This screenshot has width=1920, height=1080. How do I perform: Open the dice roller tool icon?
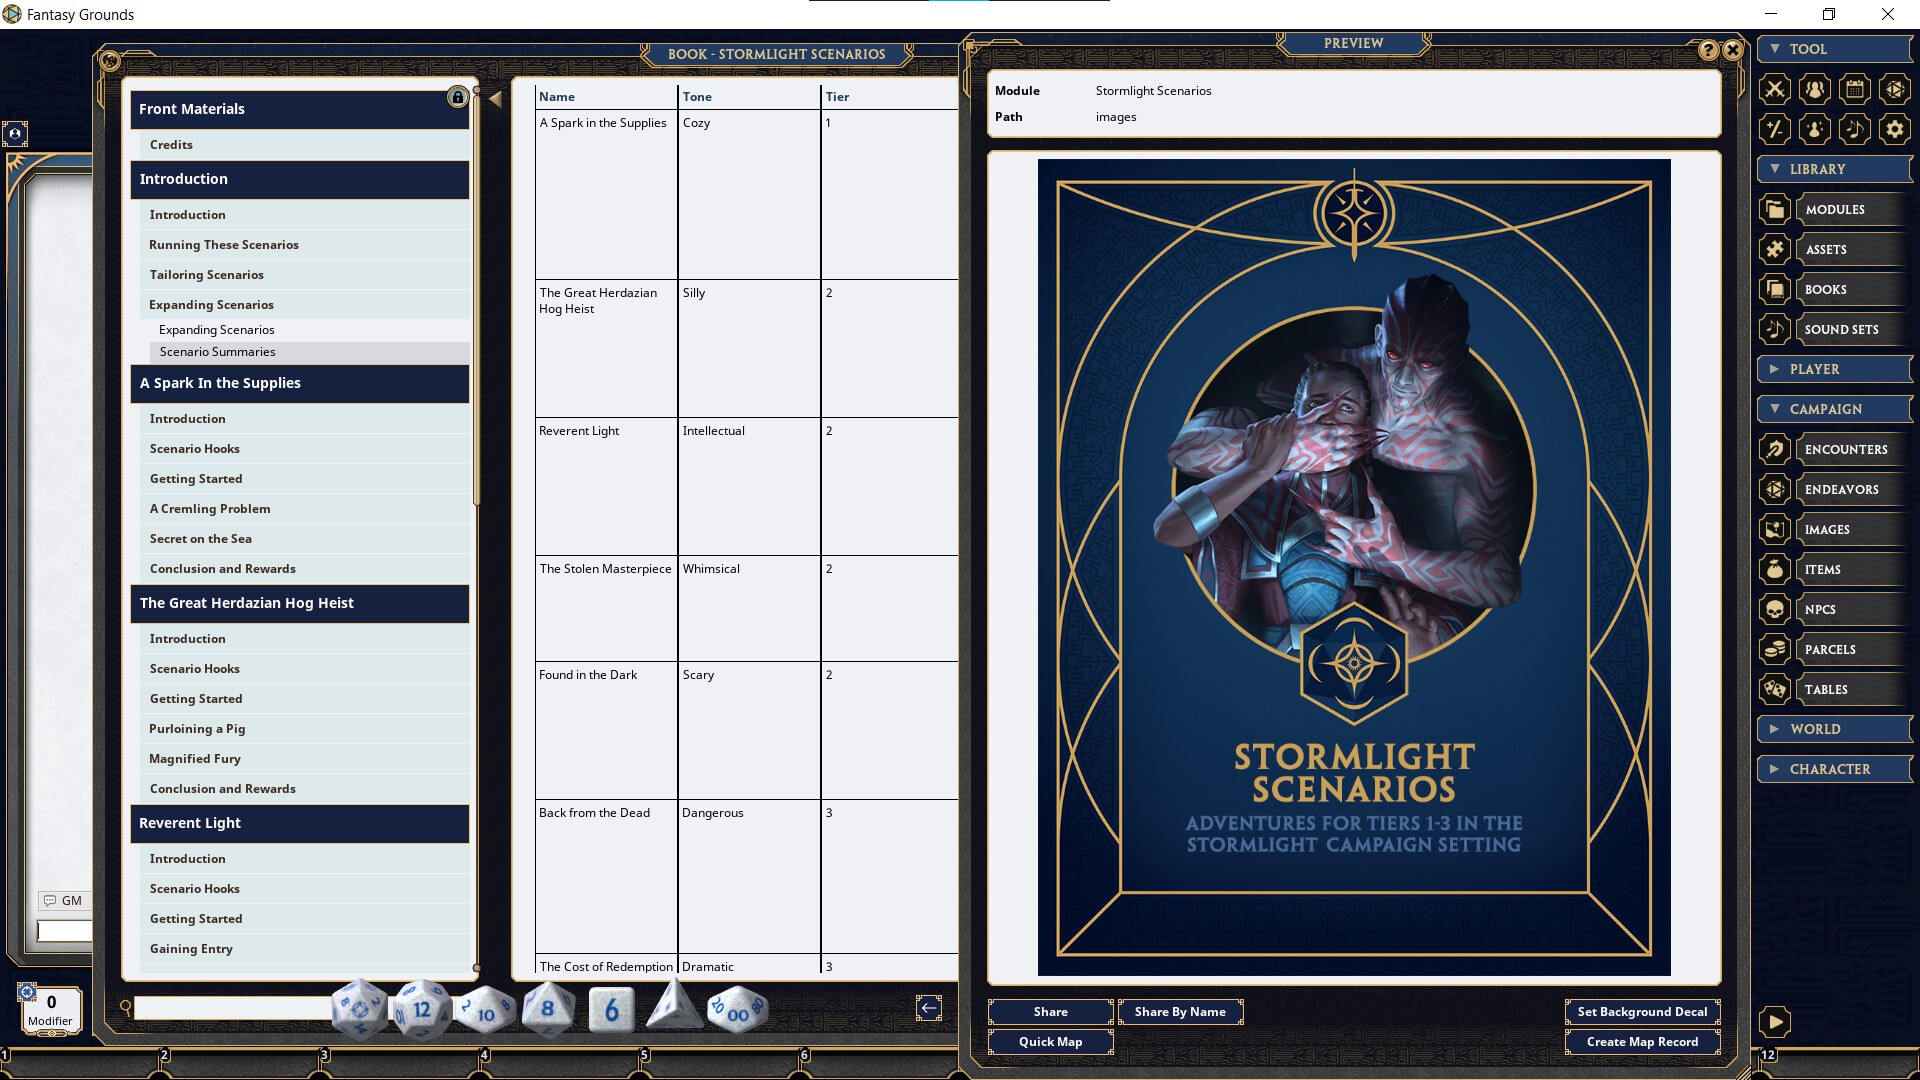coord(1895,89)
